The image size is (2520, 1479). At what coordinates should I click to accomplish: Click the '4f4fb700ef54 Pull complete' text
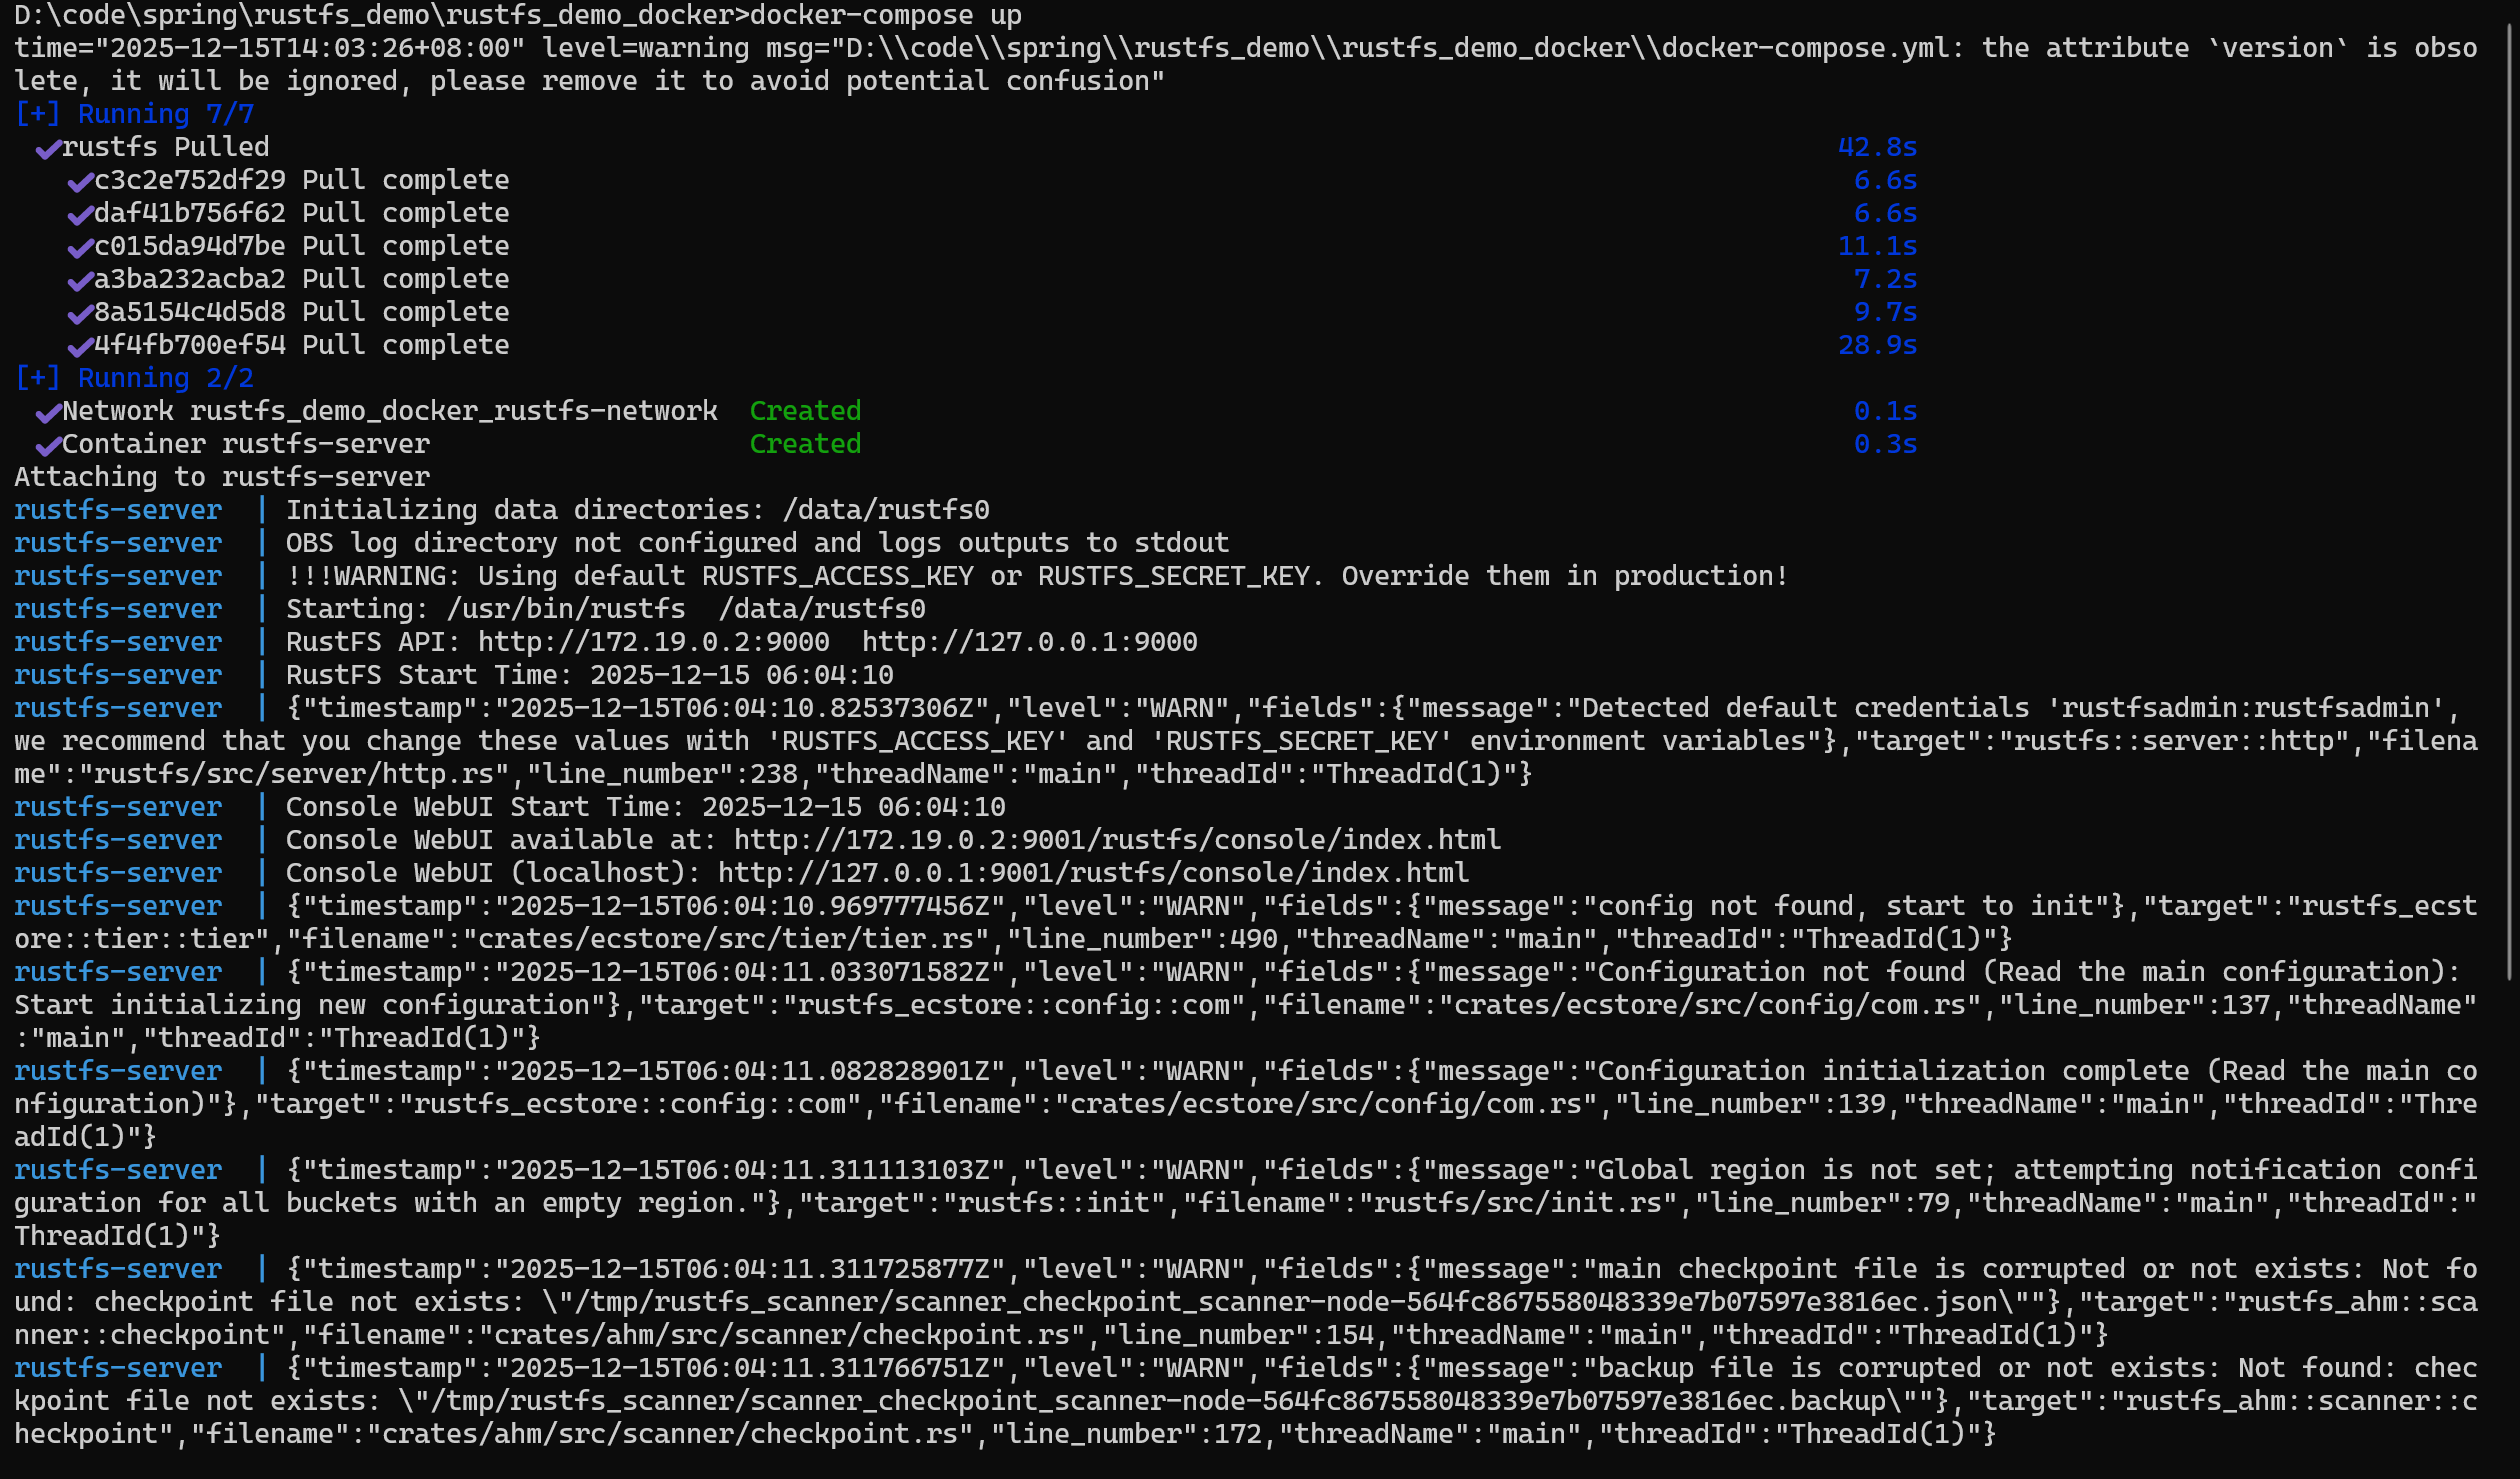(x=302, y=345)
